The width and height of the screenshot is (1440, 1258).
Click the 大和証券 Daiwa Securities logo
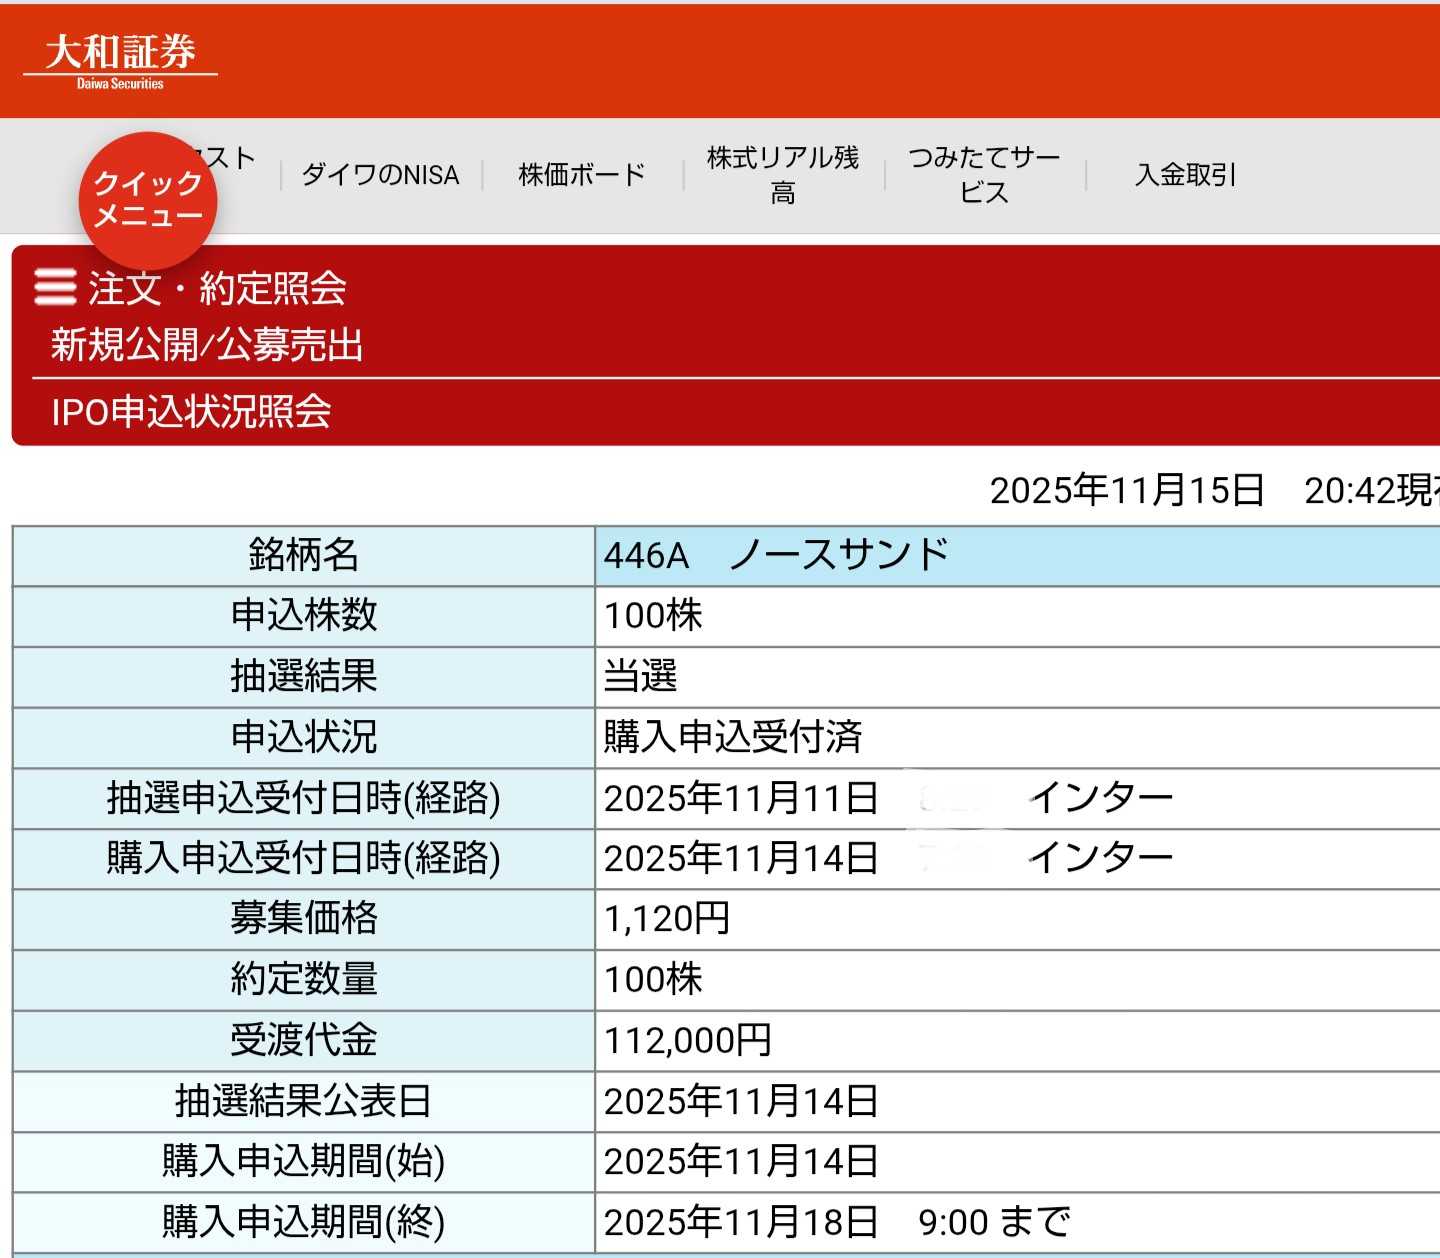point(120,62)
